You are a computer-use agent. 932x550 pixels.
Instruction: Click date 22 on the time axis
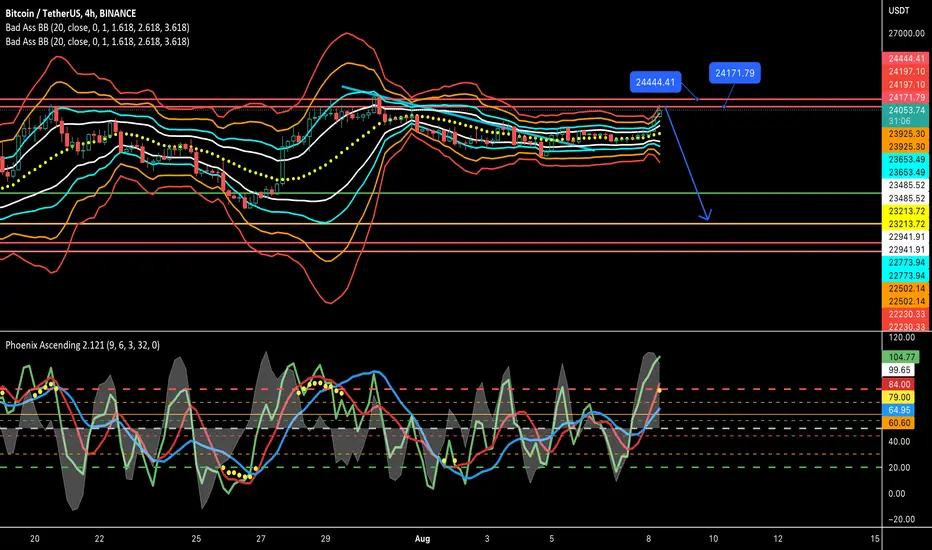click(x=99, y=539)
